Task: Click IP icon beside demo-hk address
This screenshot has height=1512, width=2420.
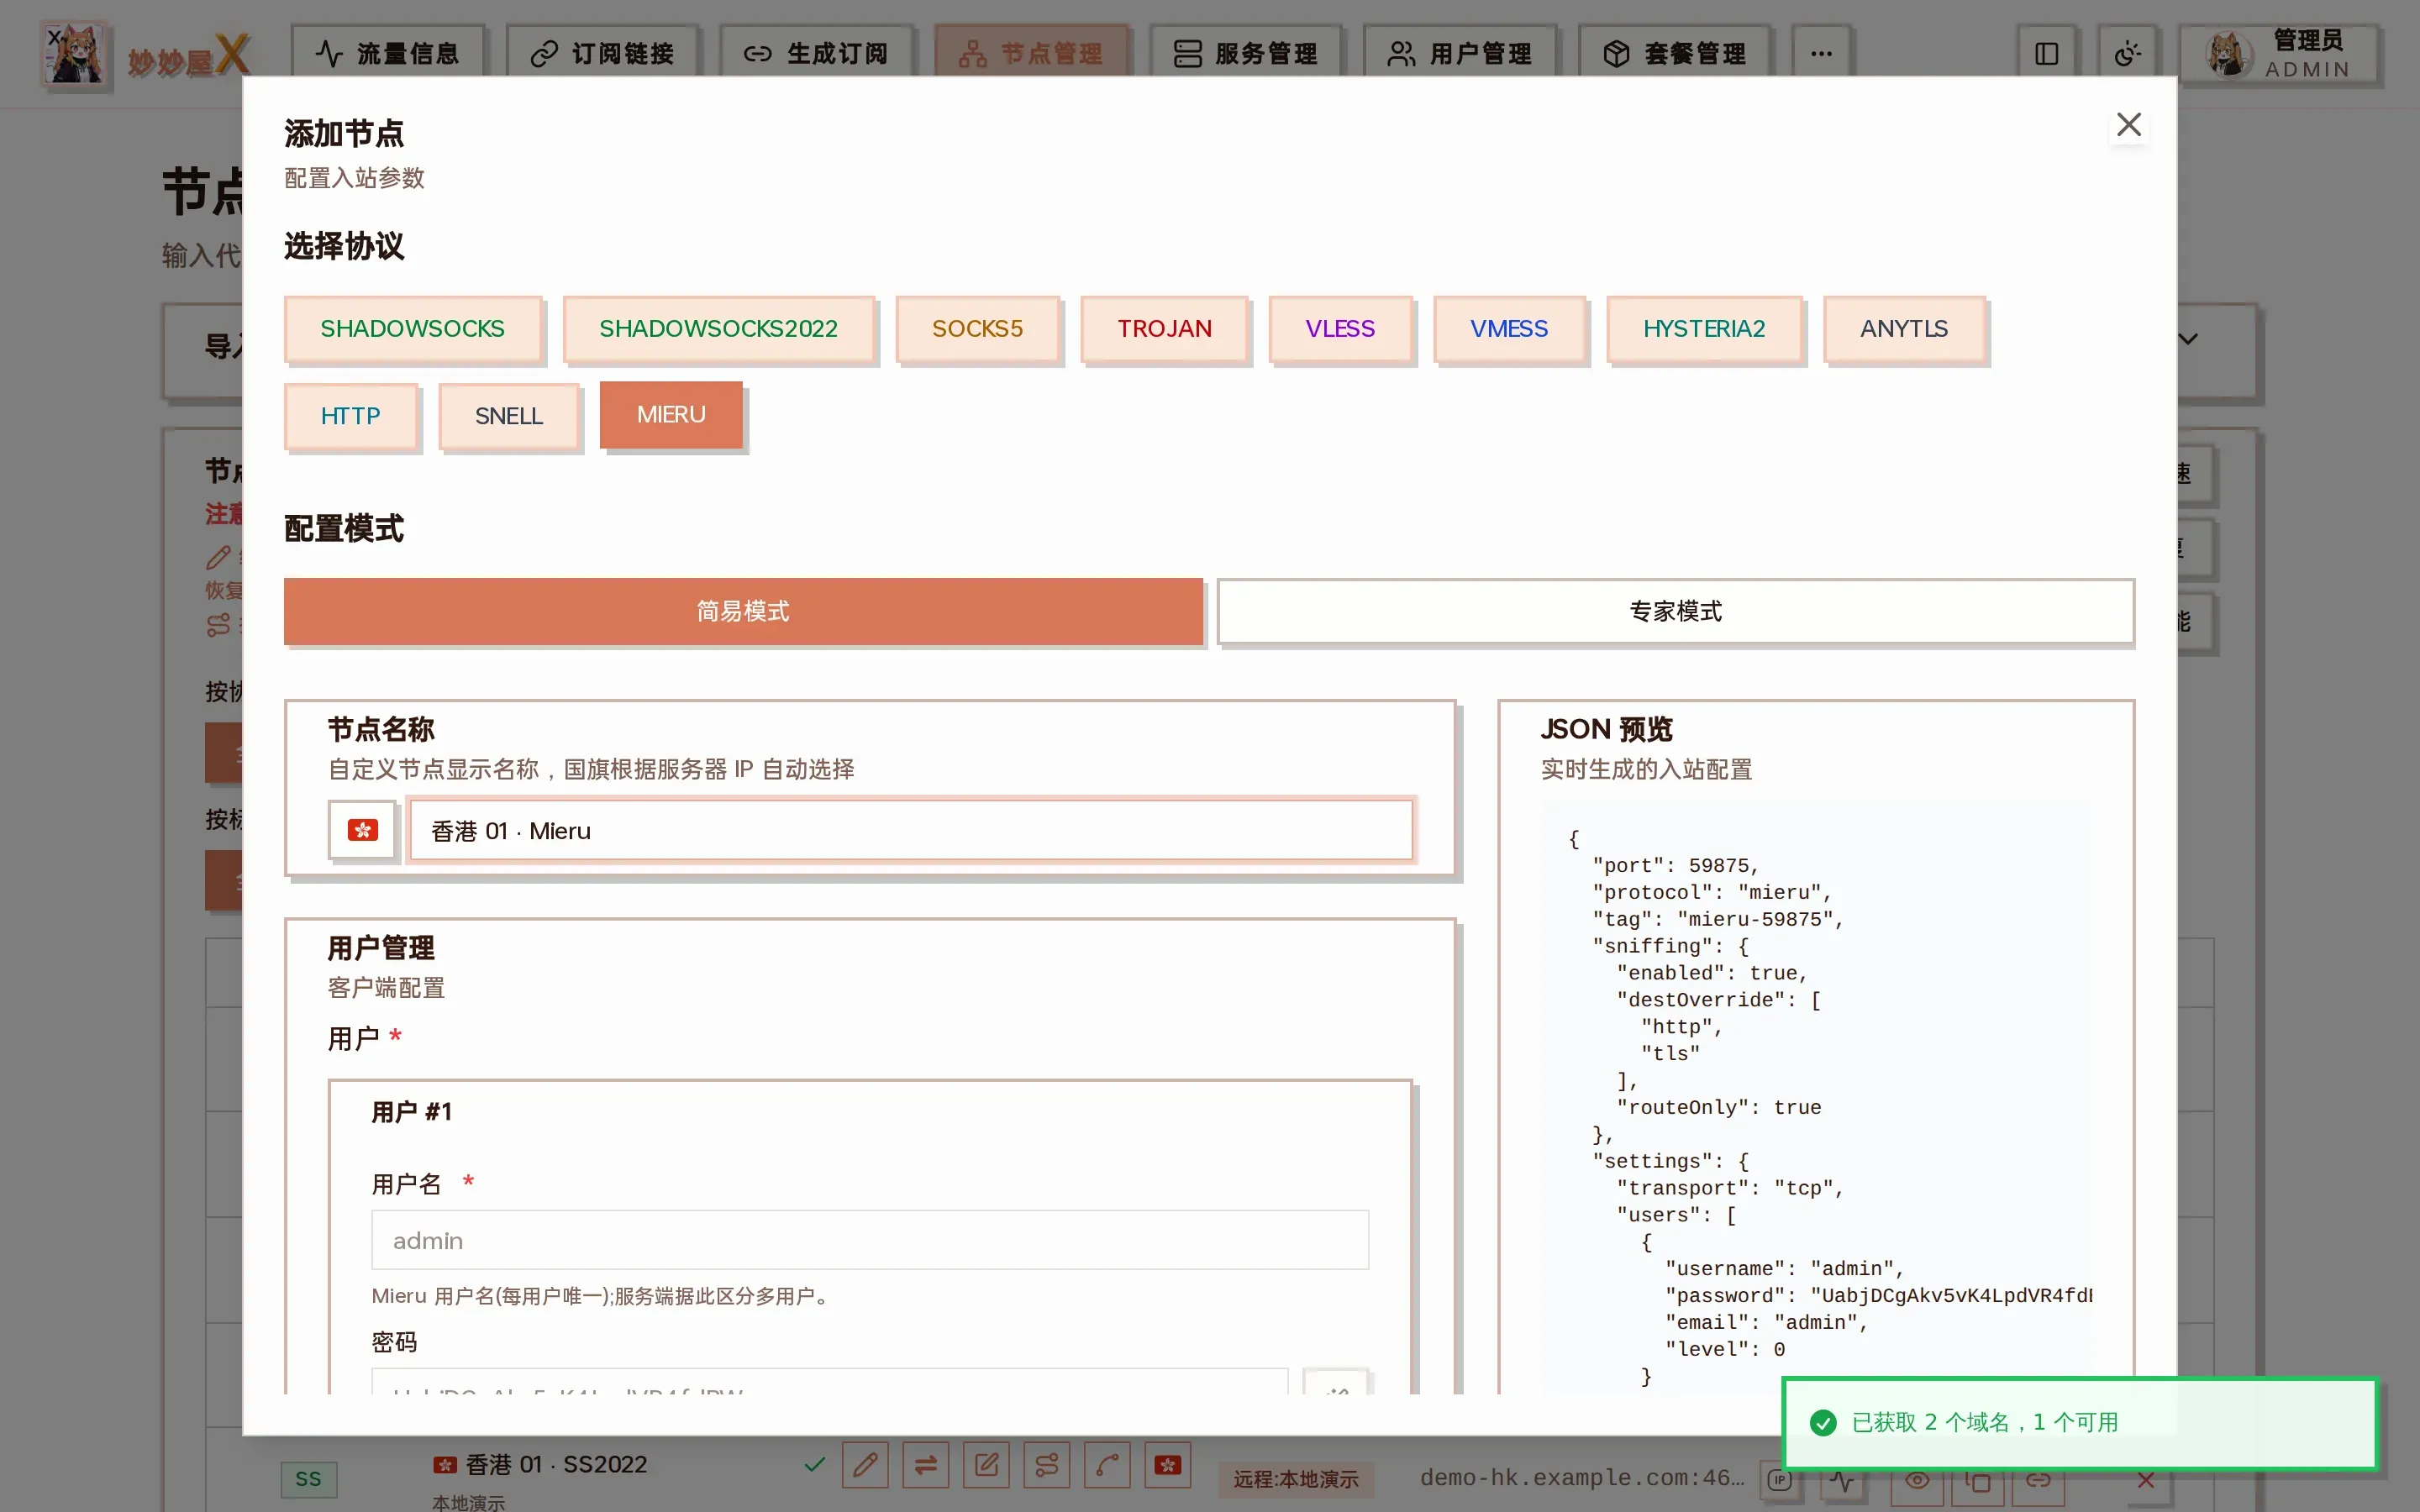Action: 1779,1479
